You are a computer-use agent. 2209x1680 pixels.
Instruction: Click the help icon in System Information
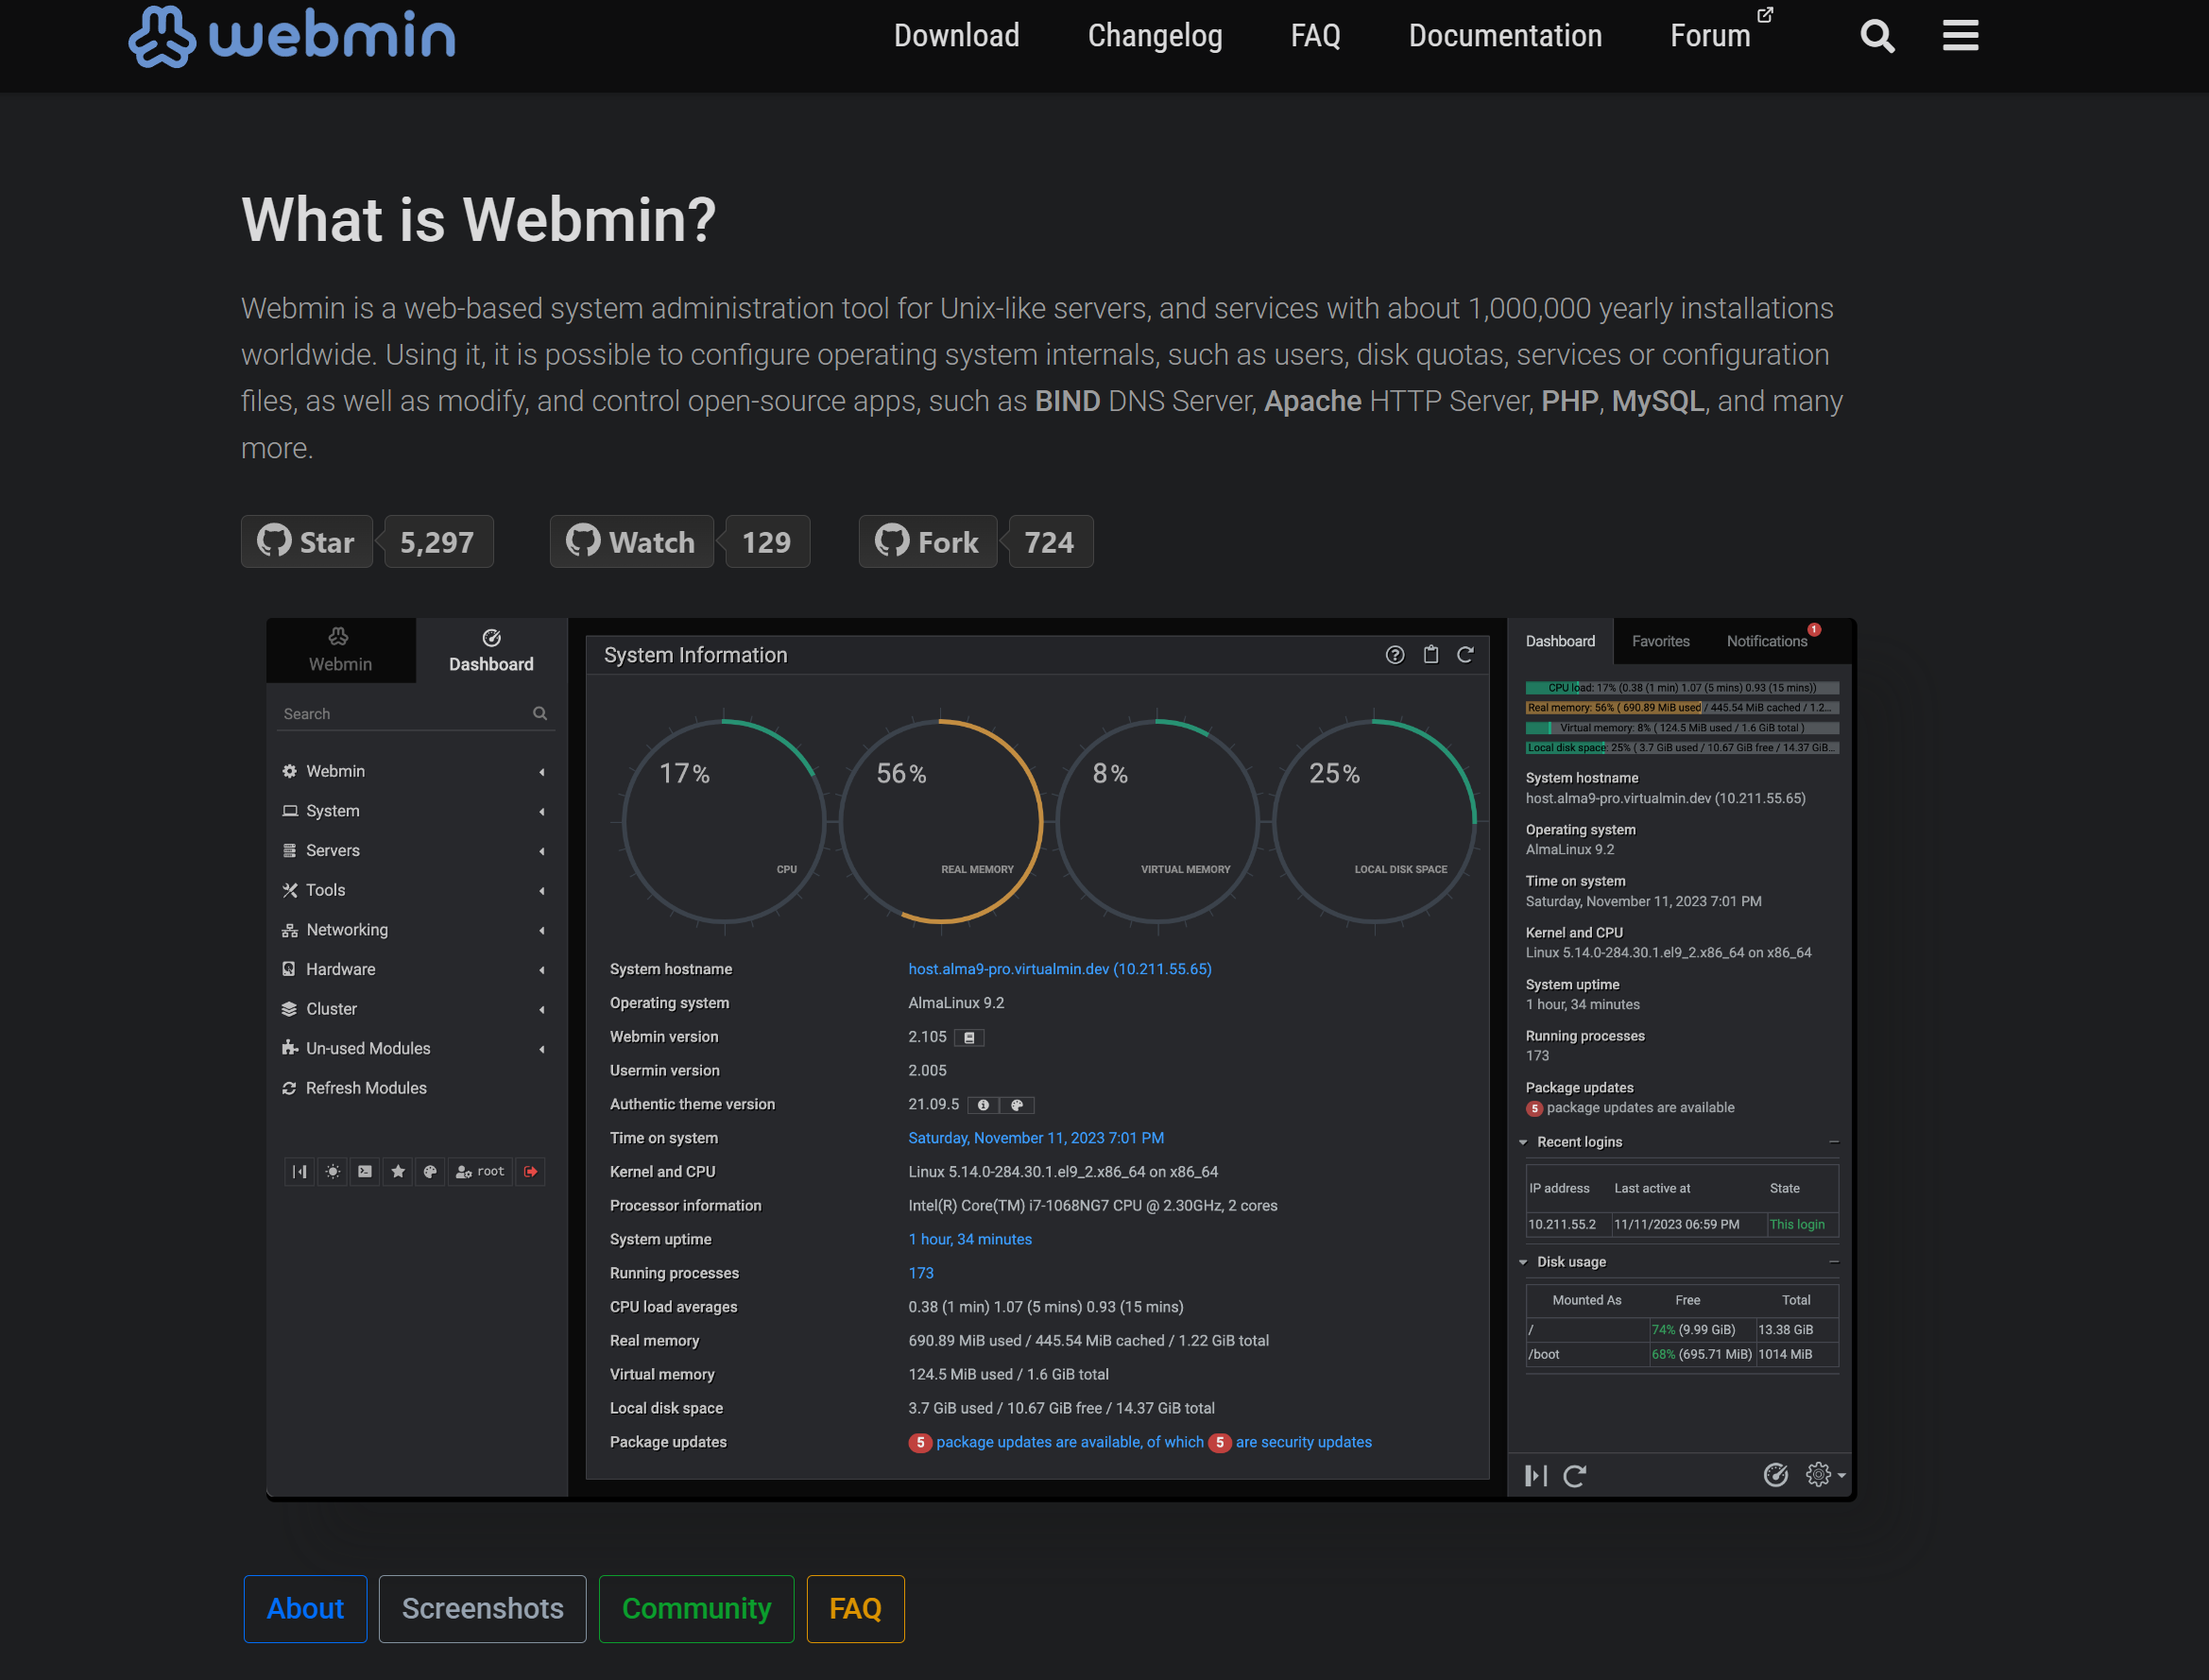[1394, 655]
